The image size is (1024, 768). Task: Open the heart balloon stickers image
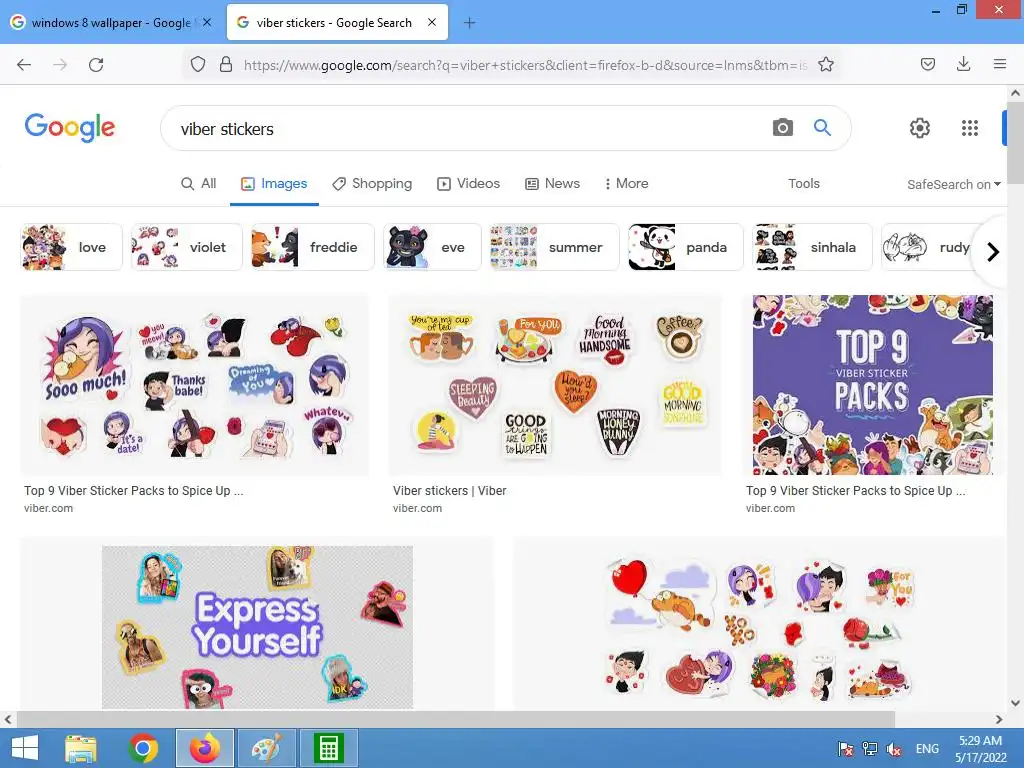[758, 627]
